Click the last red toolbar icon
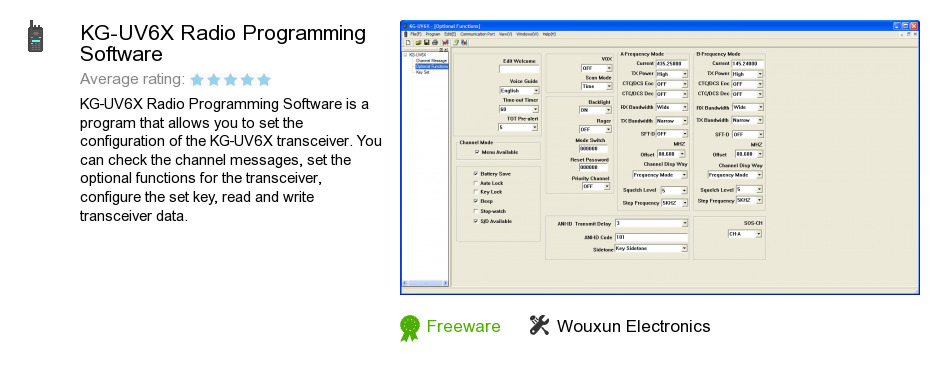940x372 pixels. point(464,43)
